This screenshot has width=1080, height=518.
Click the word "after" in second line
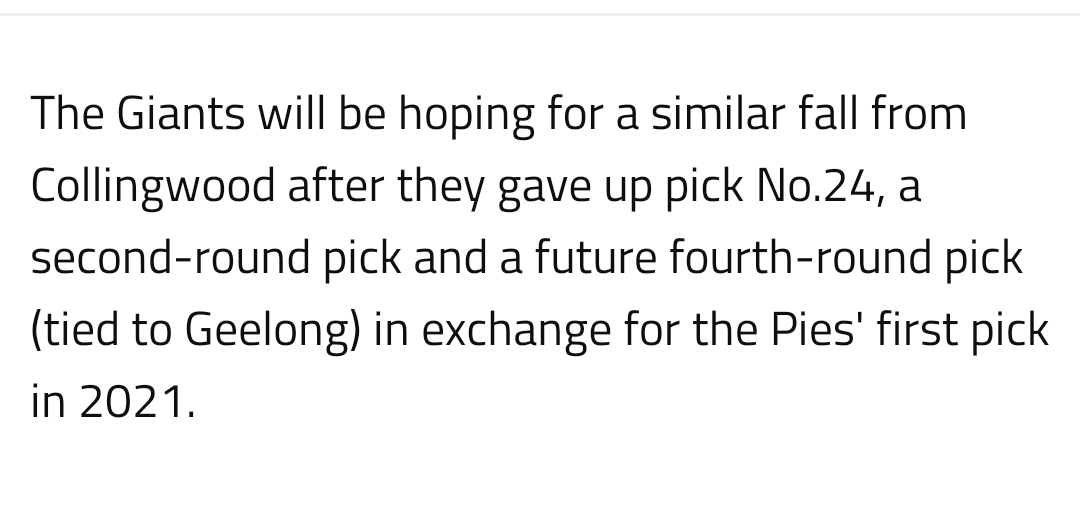pyautogui.click(x=335, y=186)
